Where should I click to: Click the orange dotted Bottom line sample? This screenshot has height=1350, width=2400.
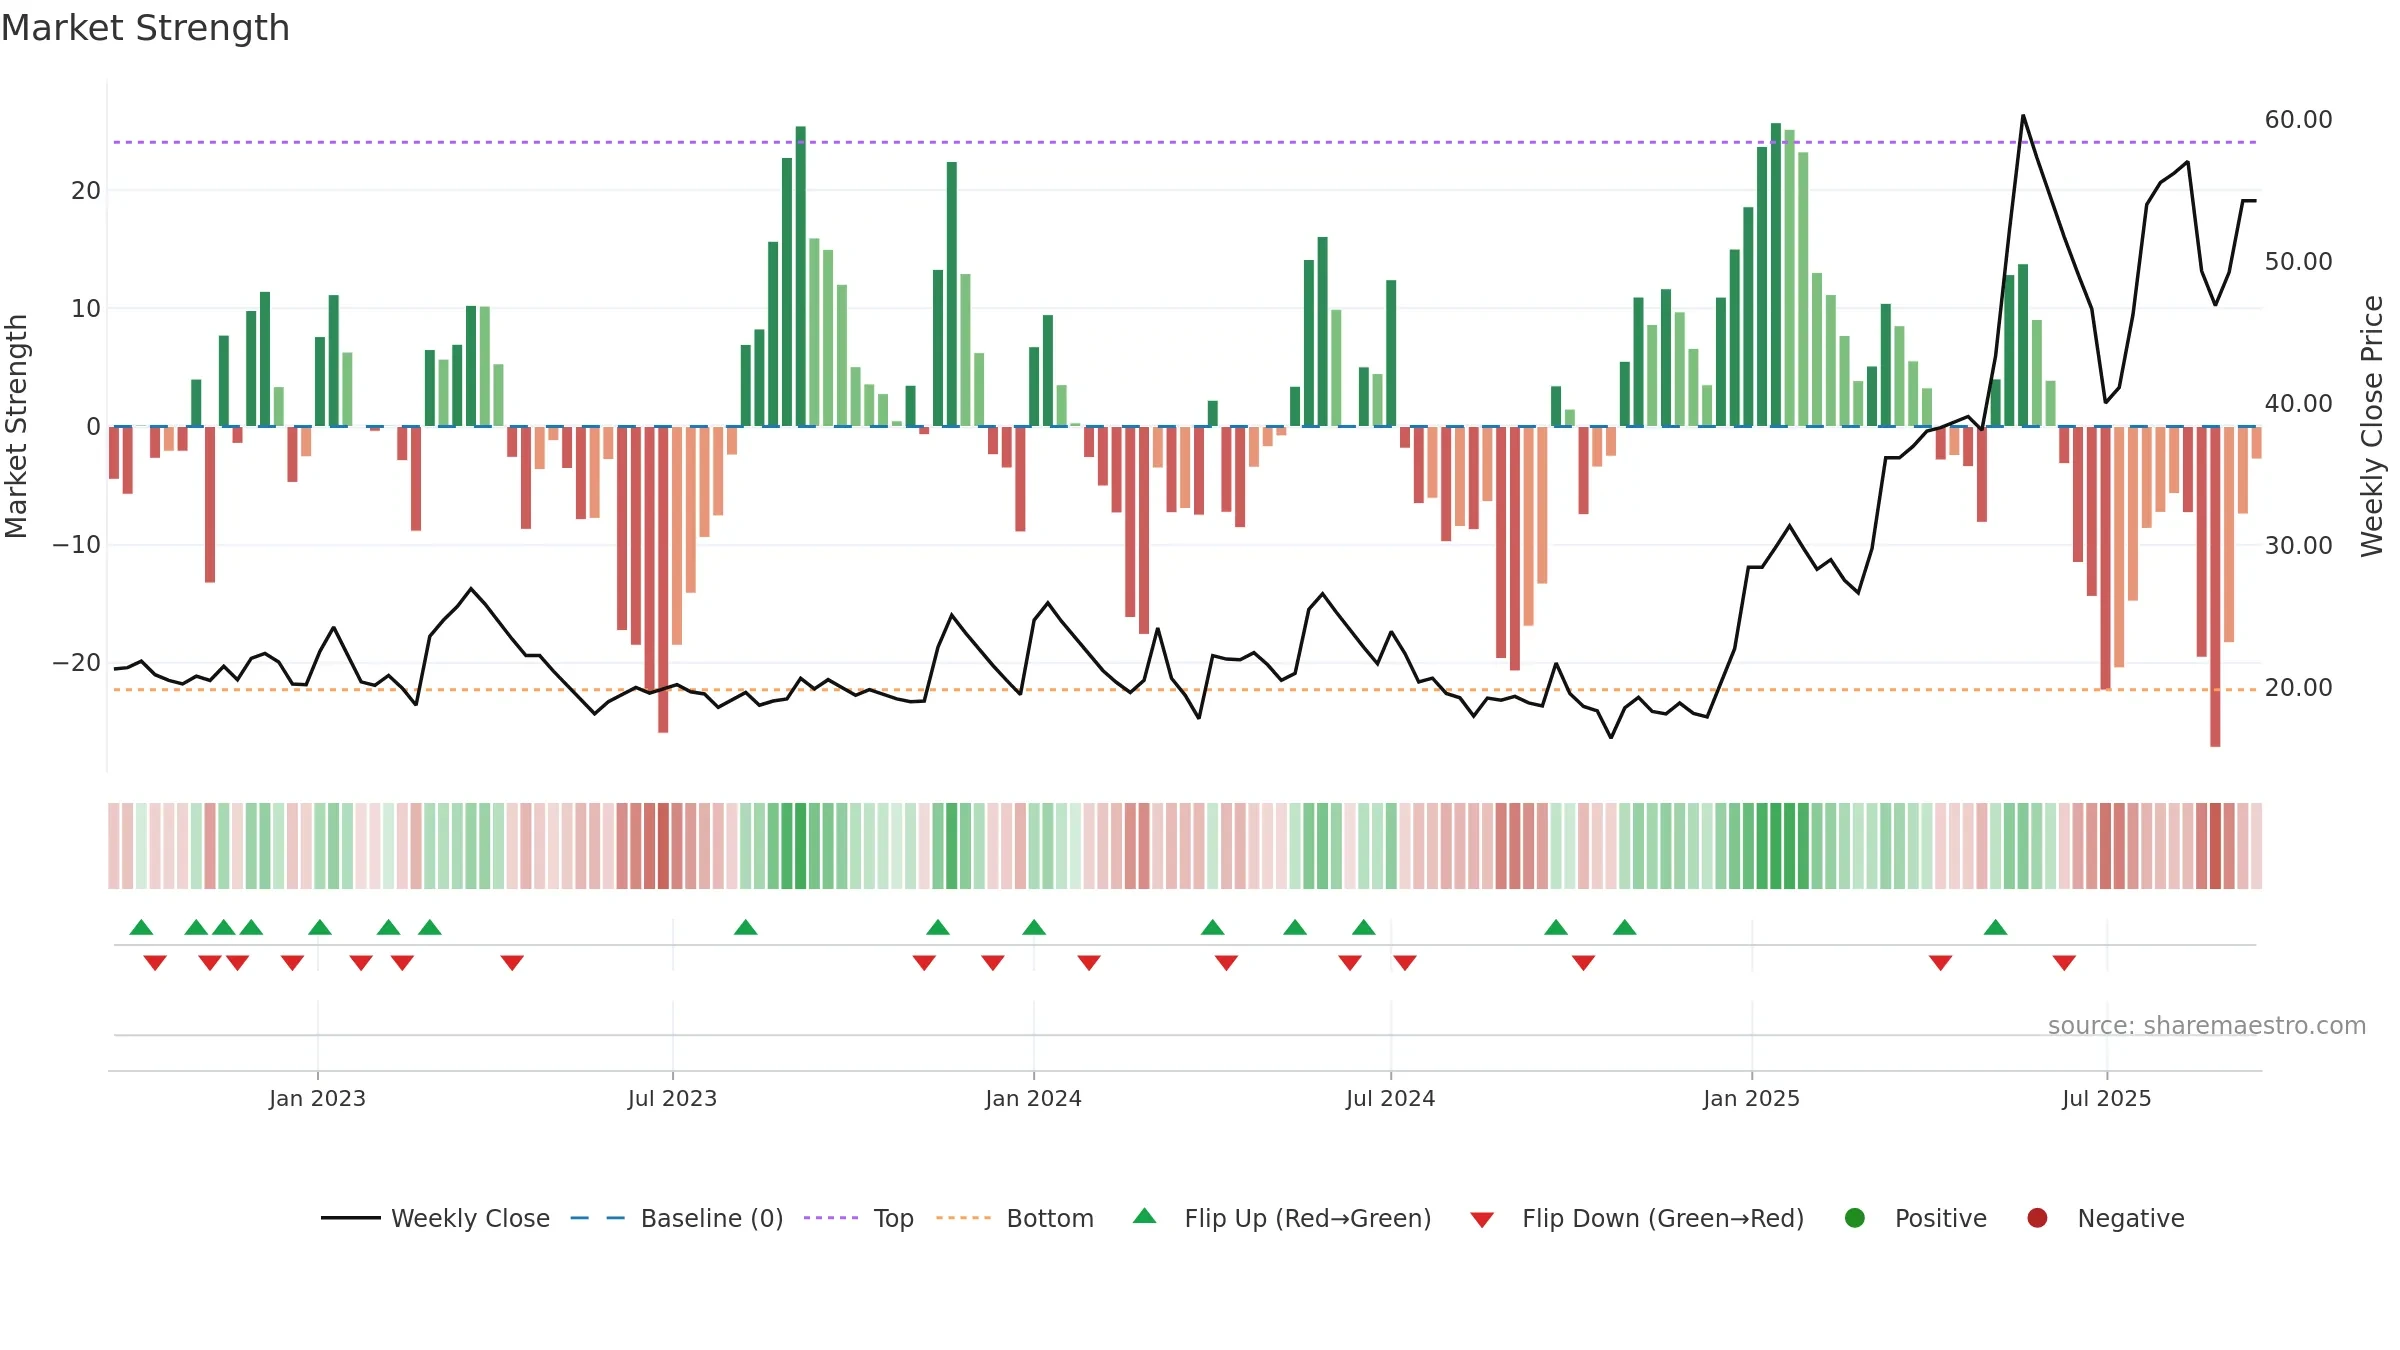pos(963,1218)
